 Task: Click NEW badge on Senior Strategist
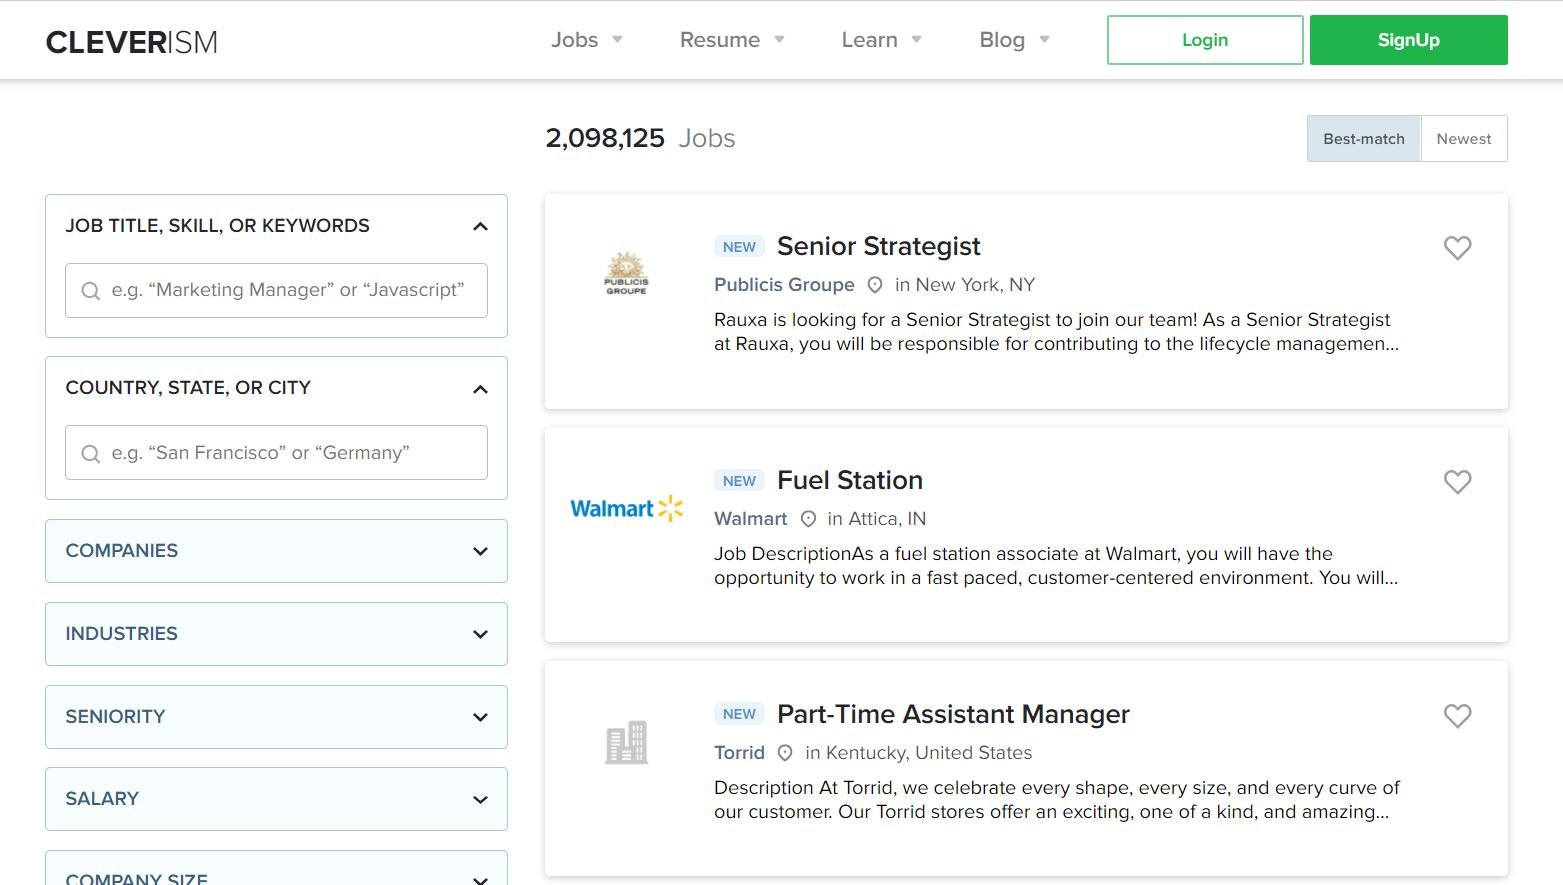tap(739, 247)
